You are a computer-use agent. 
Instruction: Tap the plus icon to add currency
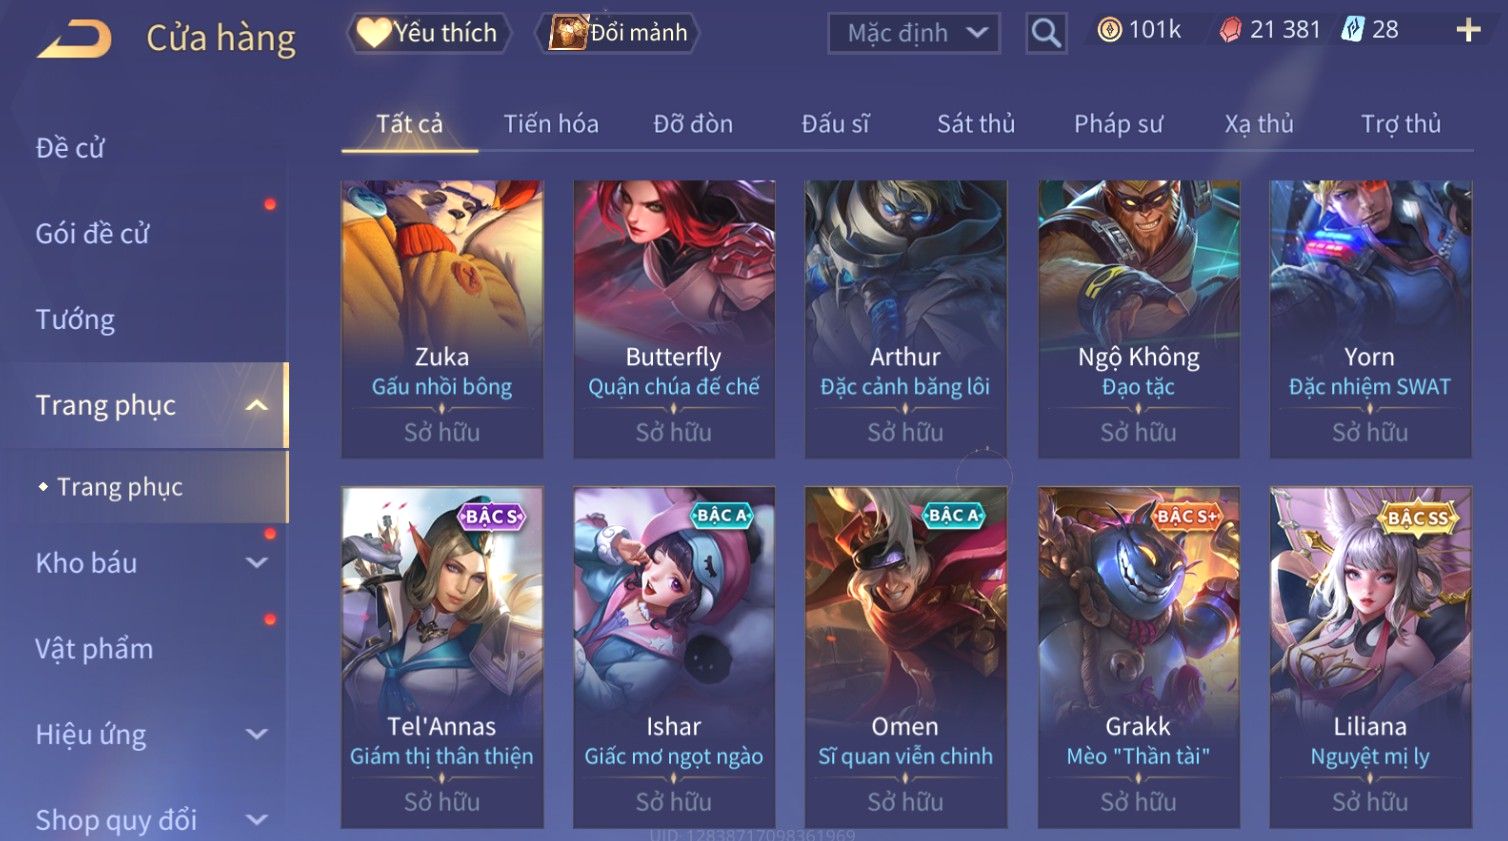[1468, 30]
